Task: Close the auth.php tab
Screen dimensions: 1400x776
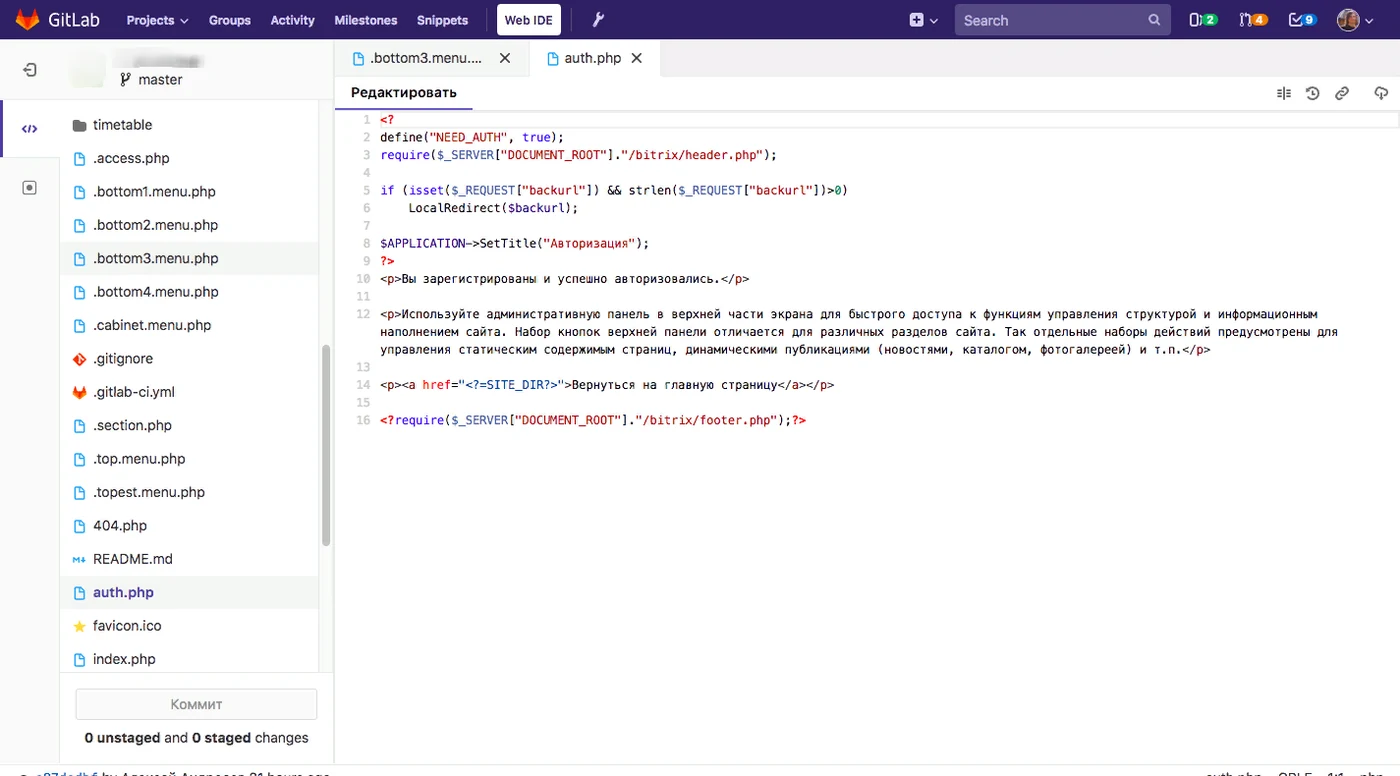Action: (x=637, y=58)
